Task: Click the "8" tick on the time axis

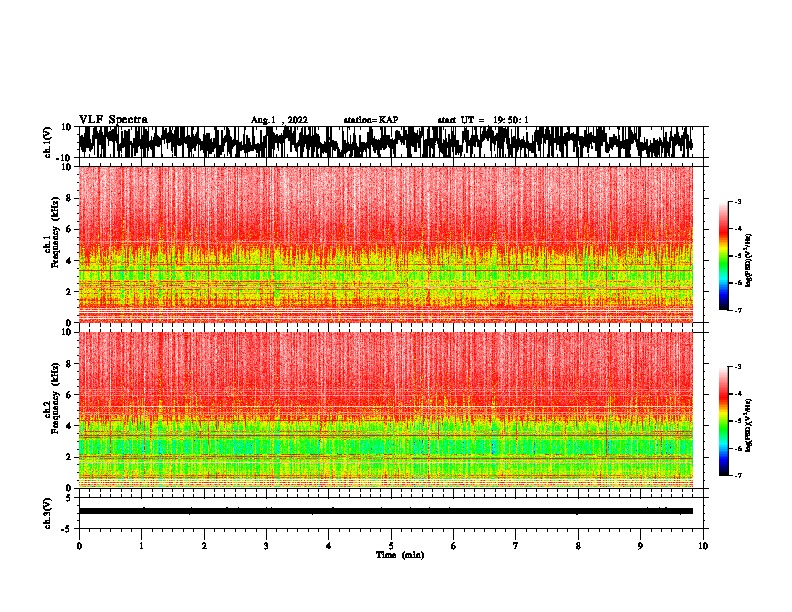Action: pyautogui.click(x=578, y=546)
